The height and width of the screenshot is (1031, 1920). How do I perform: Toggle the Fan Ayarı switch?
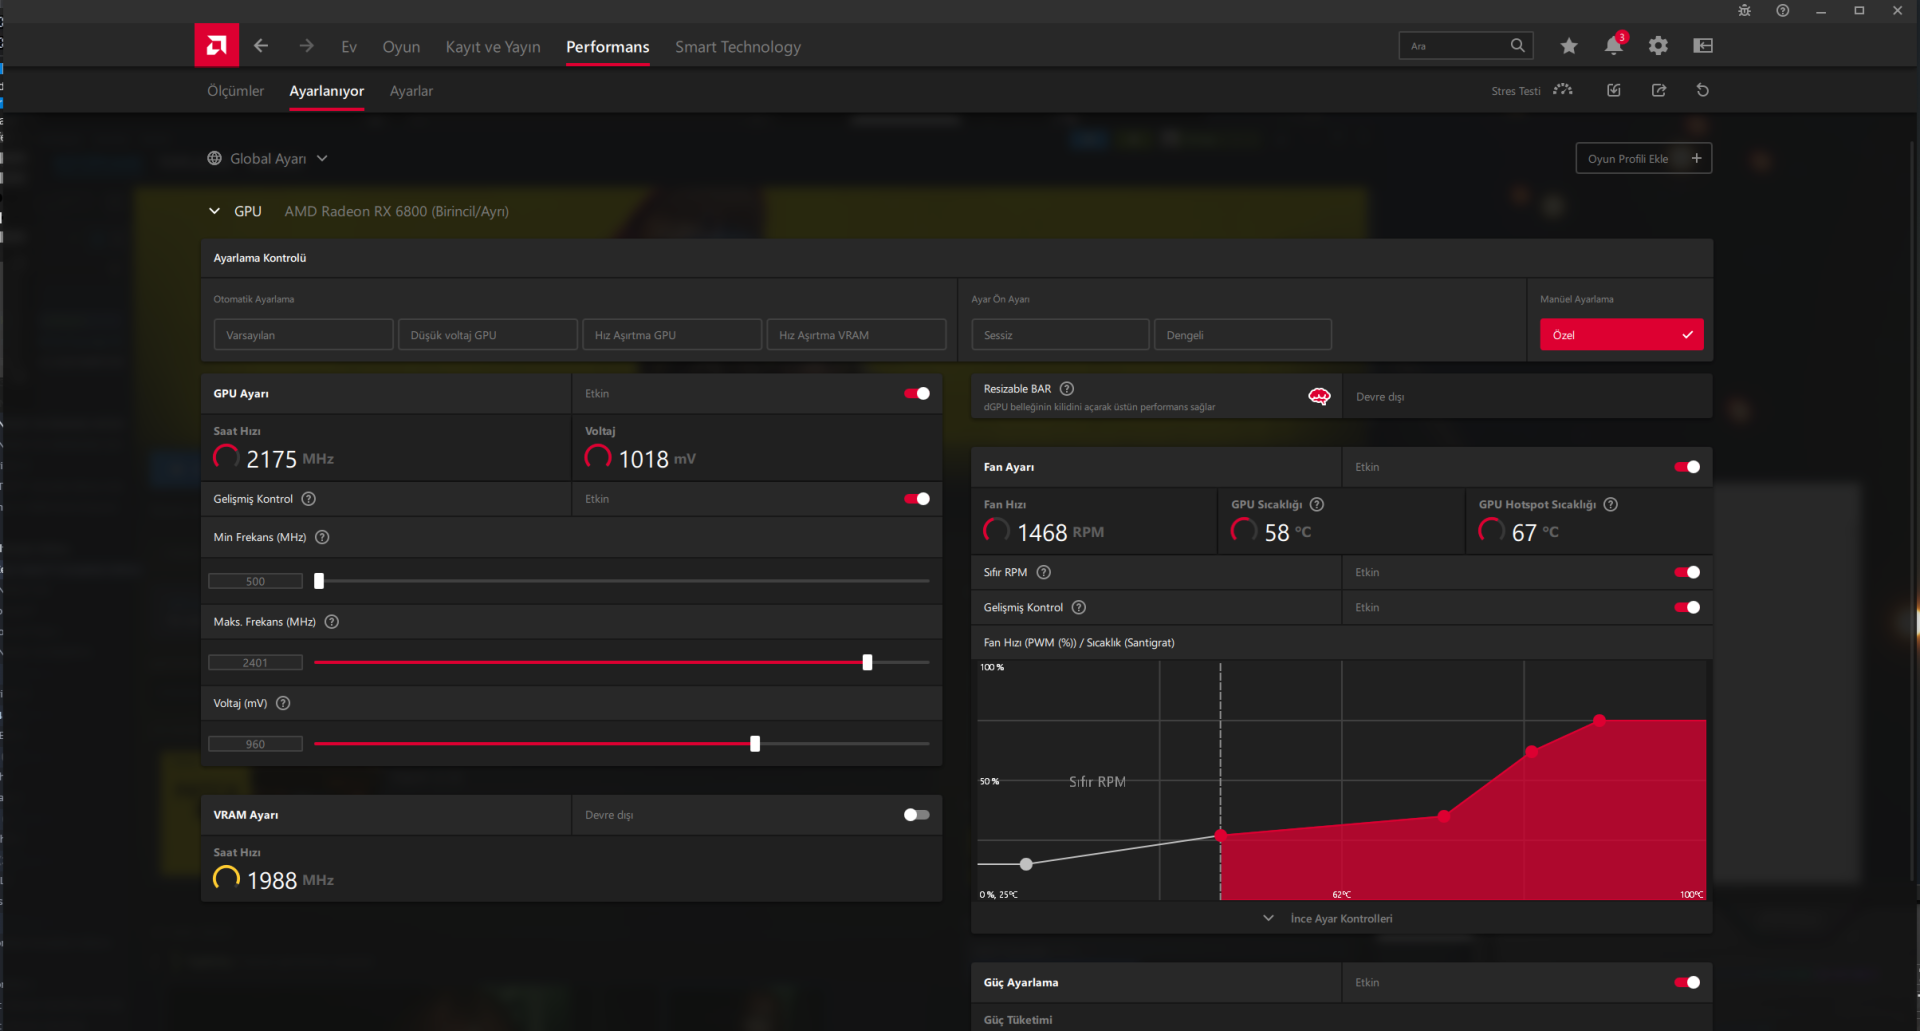pyautogui.click(x=1687, y=467)
